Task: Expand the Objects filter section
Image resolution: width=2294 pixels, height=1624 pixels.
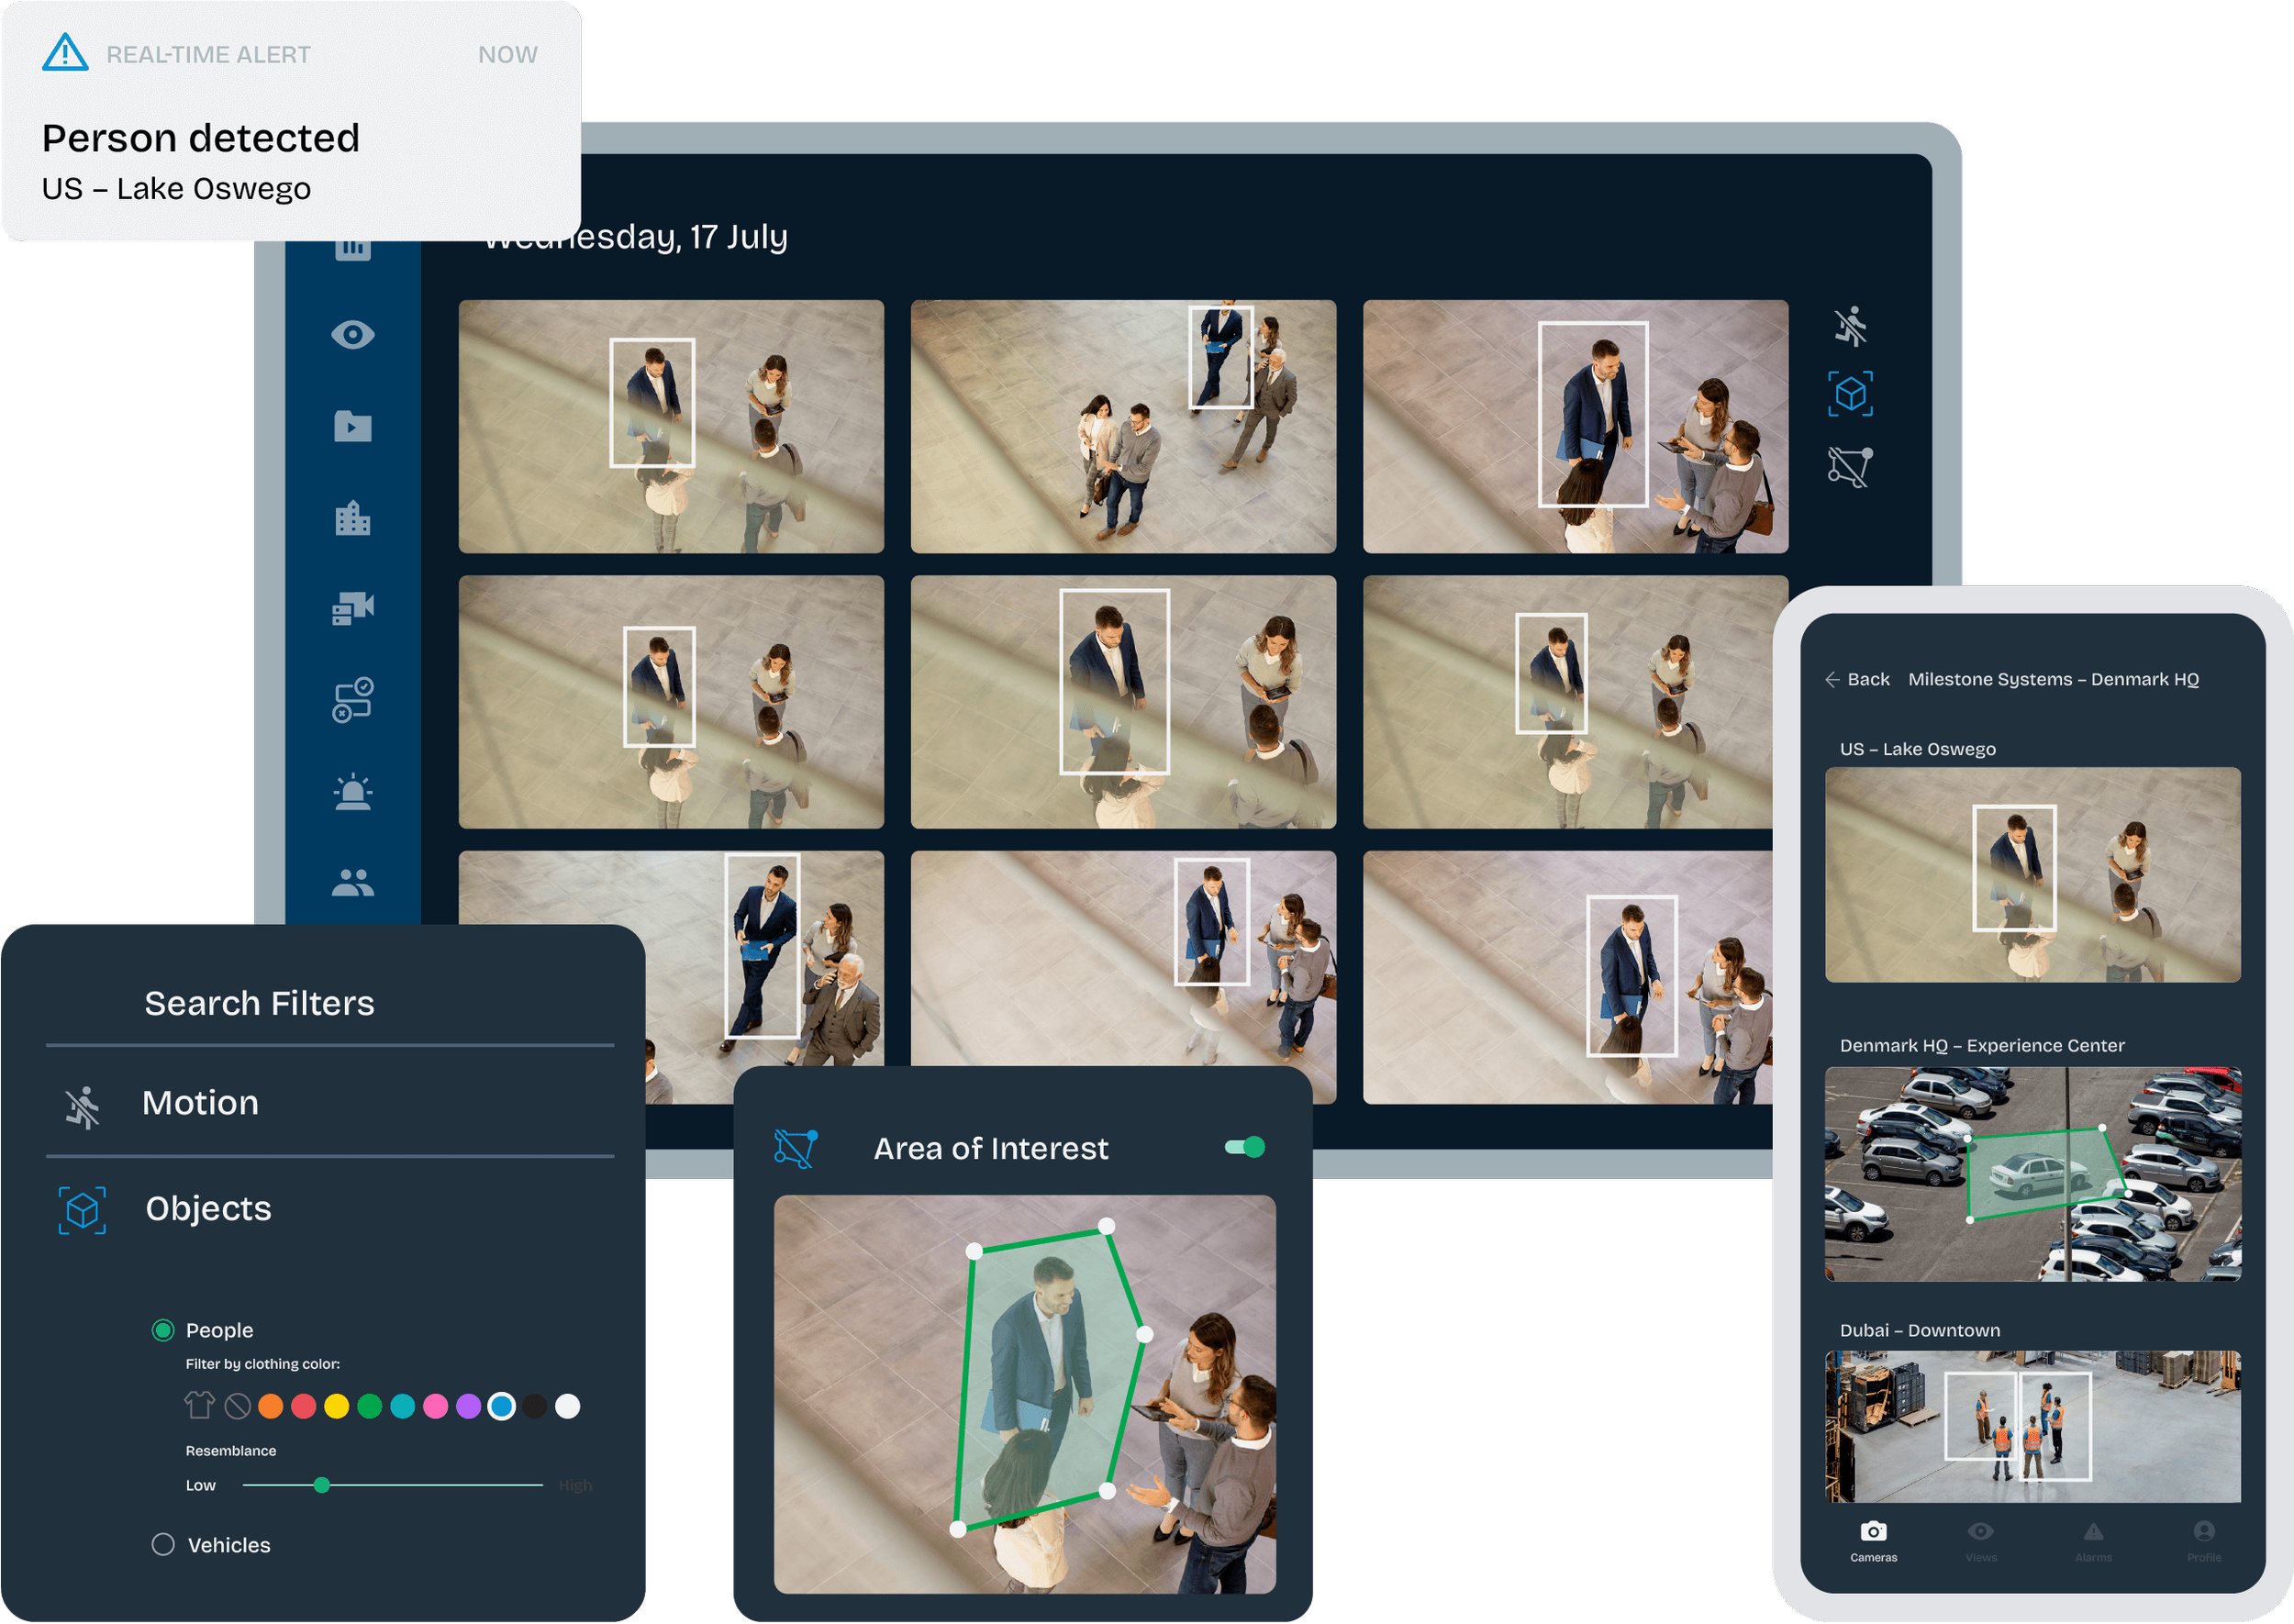Action: click(x=207, y=1209)
